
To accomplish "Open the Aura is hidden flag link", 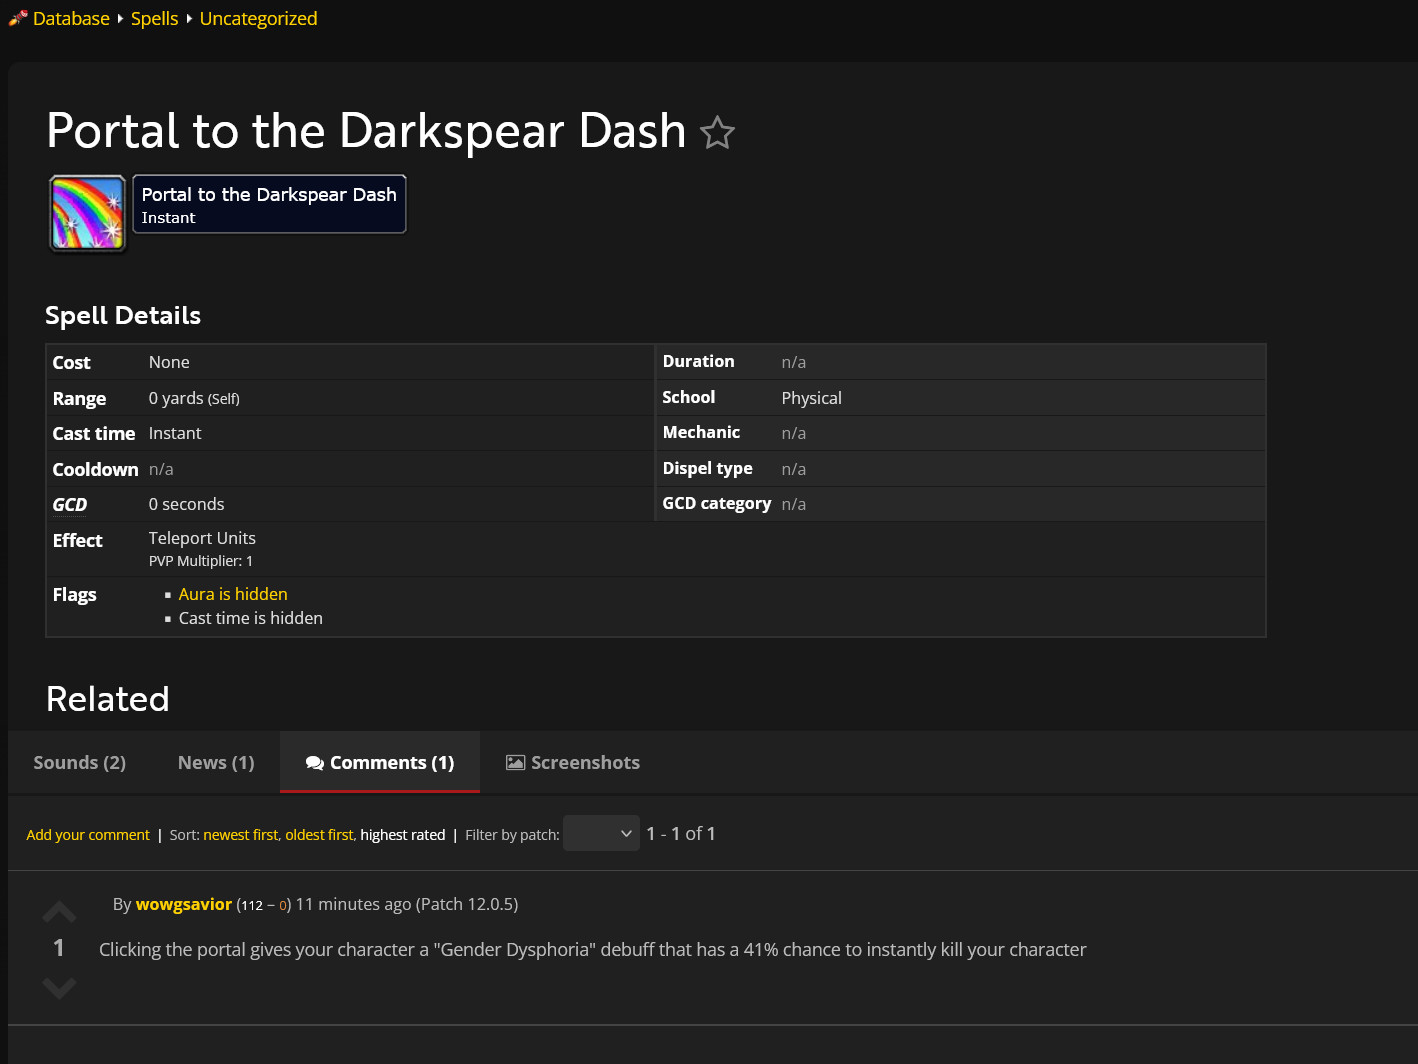I will [x=233, y=594].
